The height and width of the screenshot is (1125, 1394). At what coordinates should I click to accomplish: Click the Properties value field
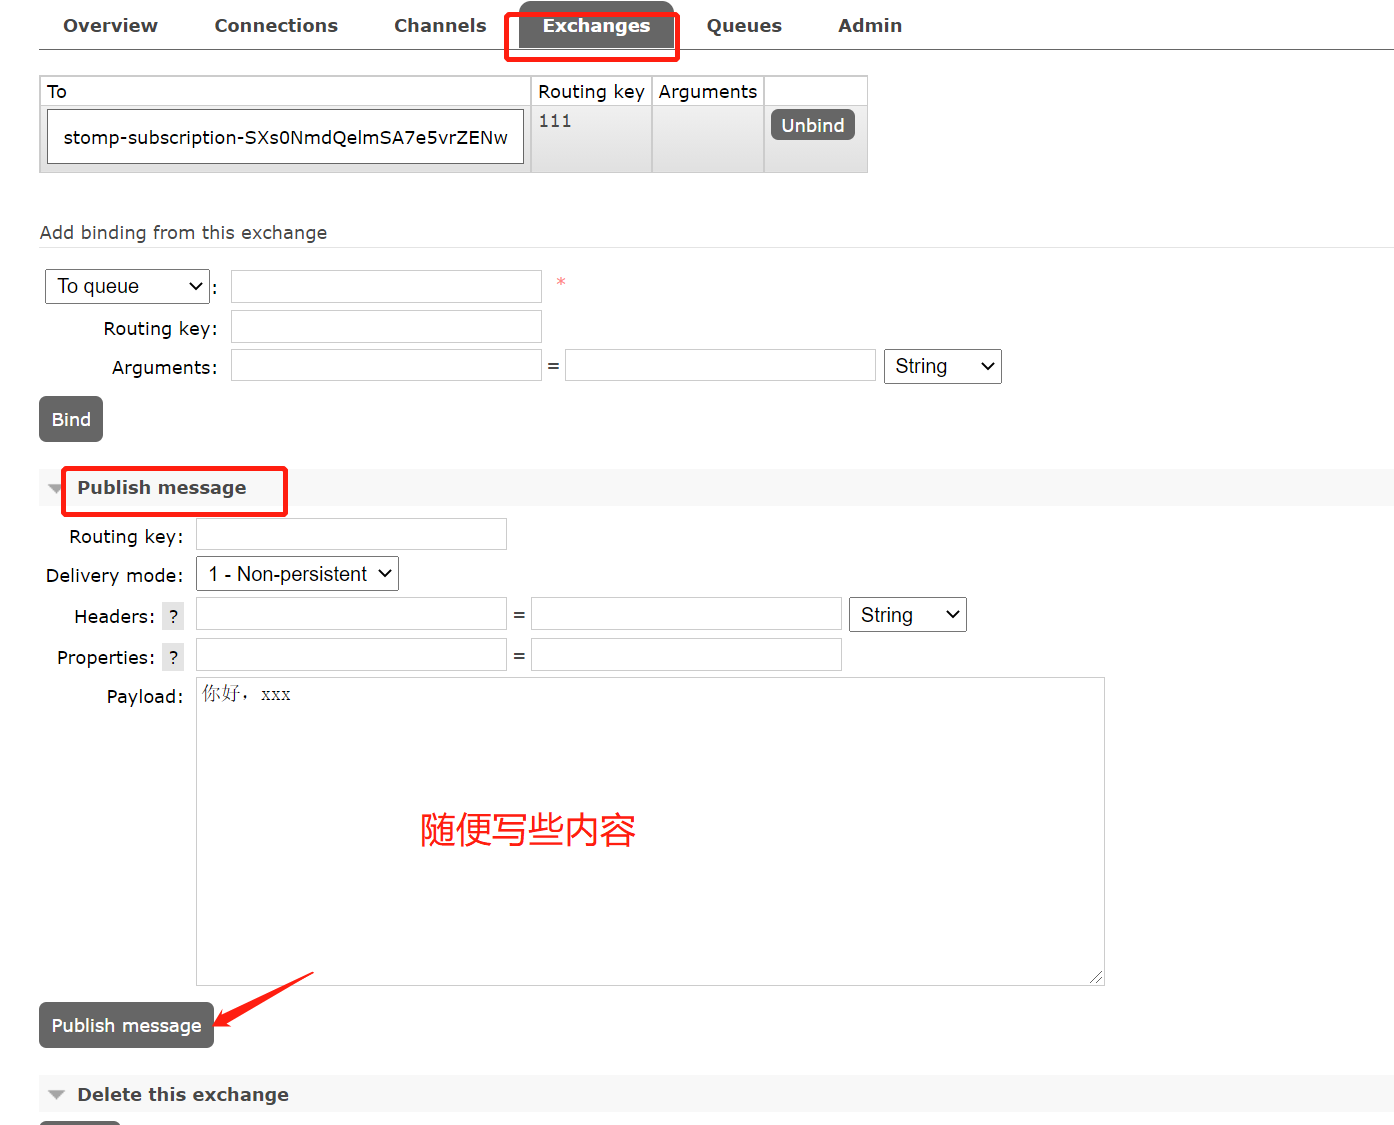point(686,655)
